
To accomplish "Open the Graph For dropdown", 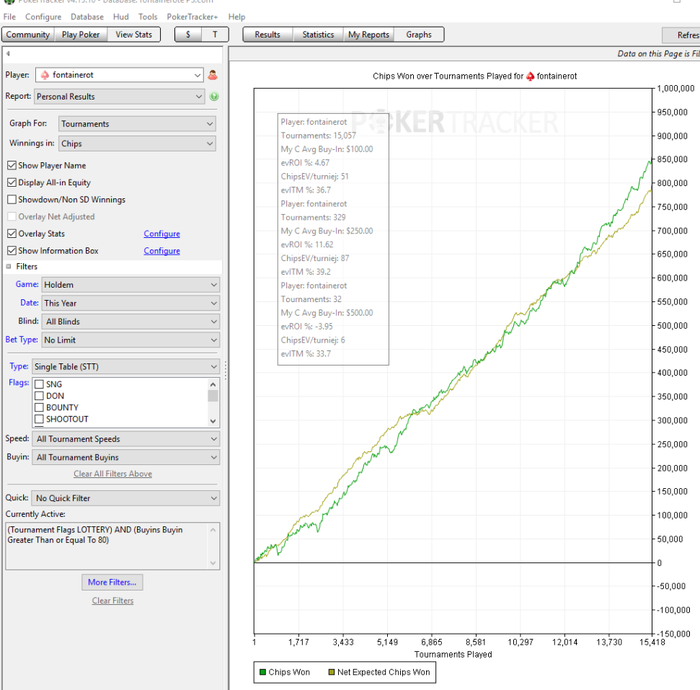I will pyautogui.click(x=137, y=124).
